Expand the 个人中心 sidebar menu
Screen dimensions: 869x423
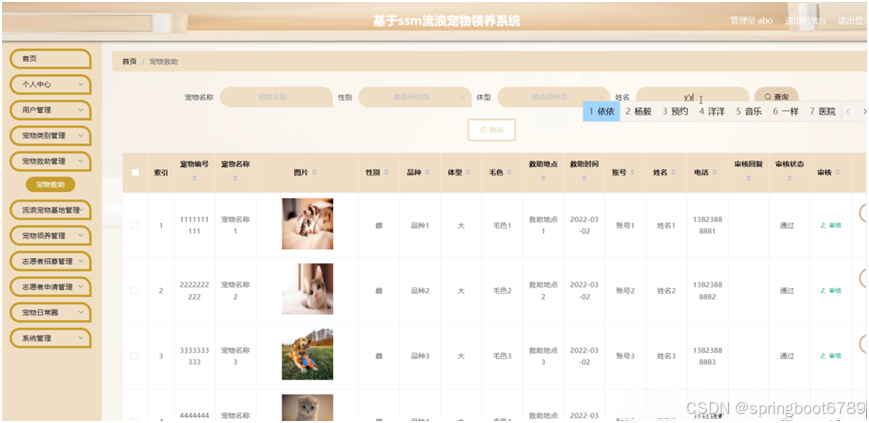tap(50, 84)
